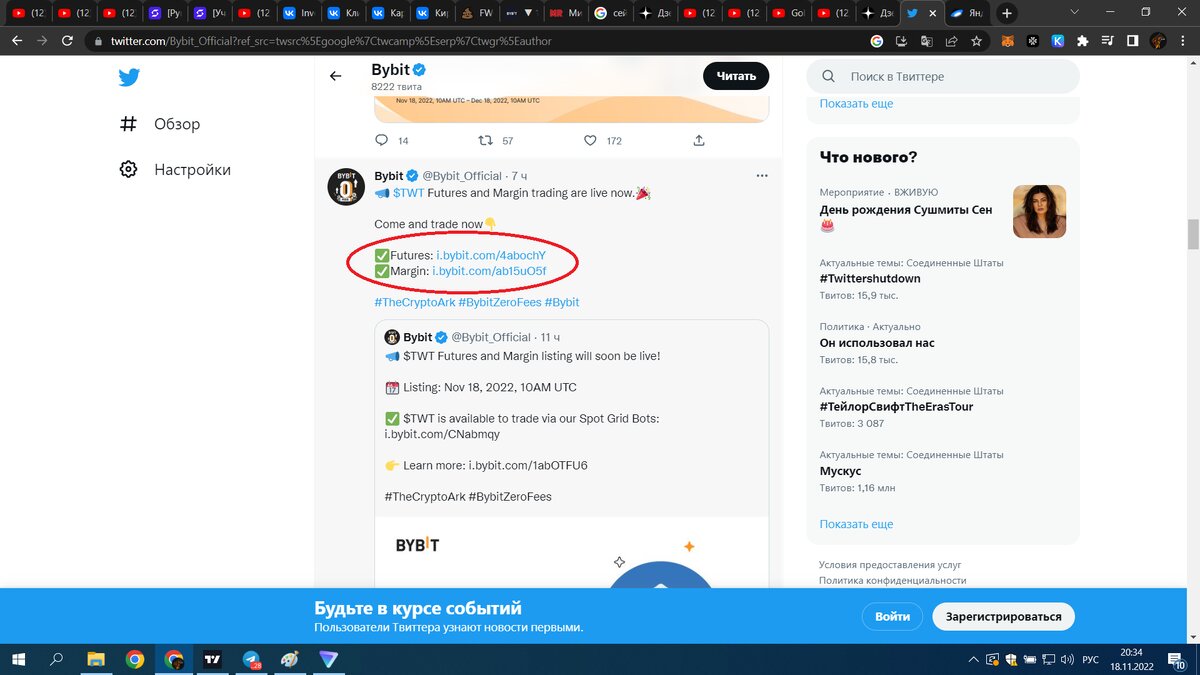Share the tweet via the upload icon
1200x675 pixels.
699,141
